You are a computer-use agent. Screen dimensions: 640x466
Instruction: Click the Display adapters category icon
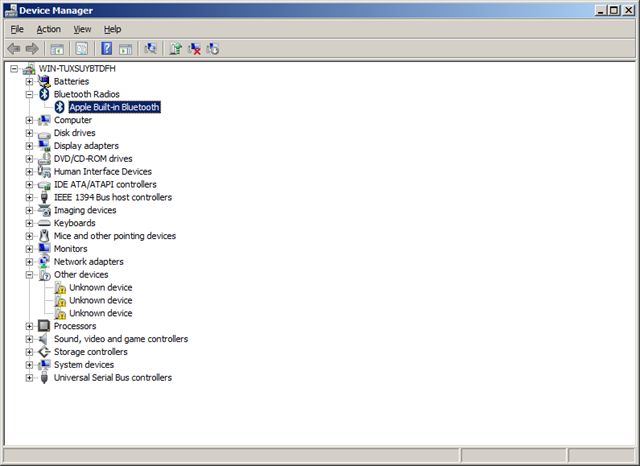(x=44, y=146)
